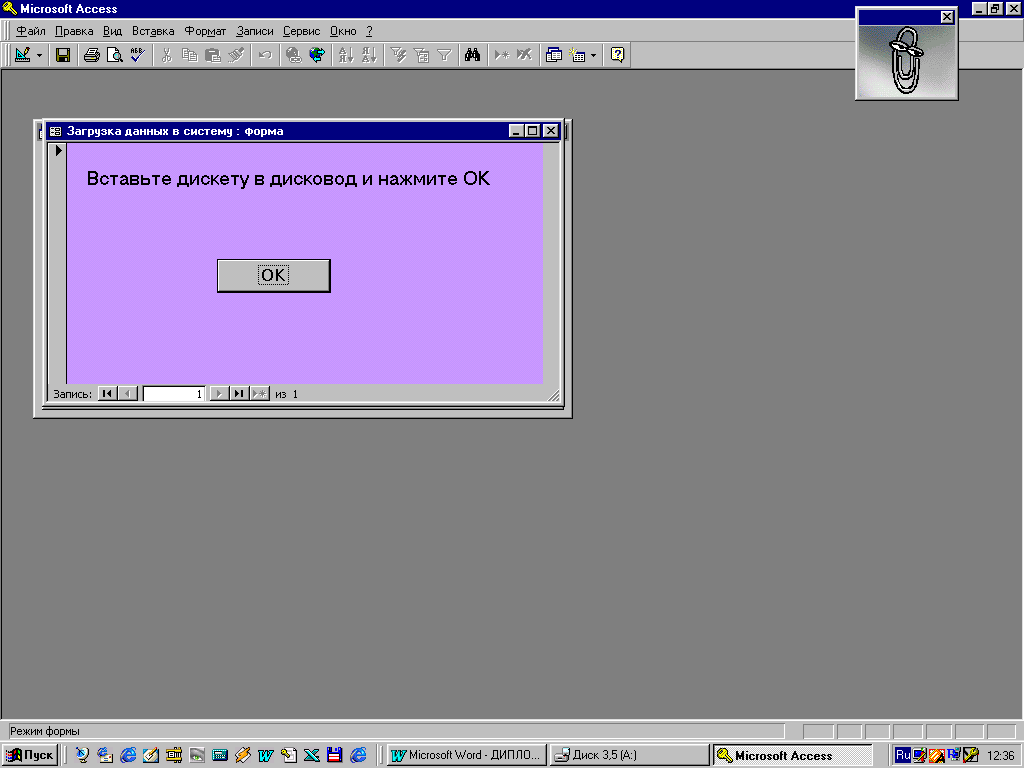The image size is (1024, 768).
Task: Click the OK button on the form
Action: point(274,276)
